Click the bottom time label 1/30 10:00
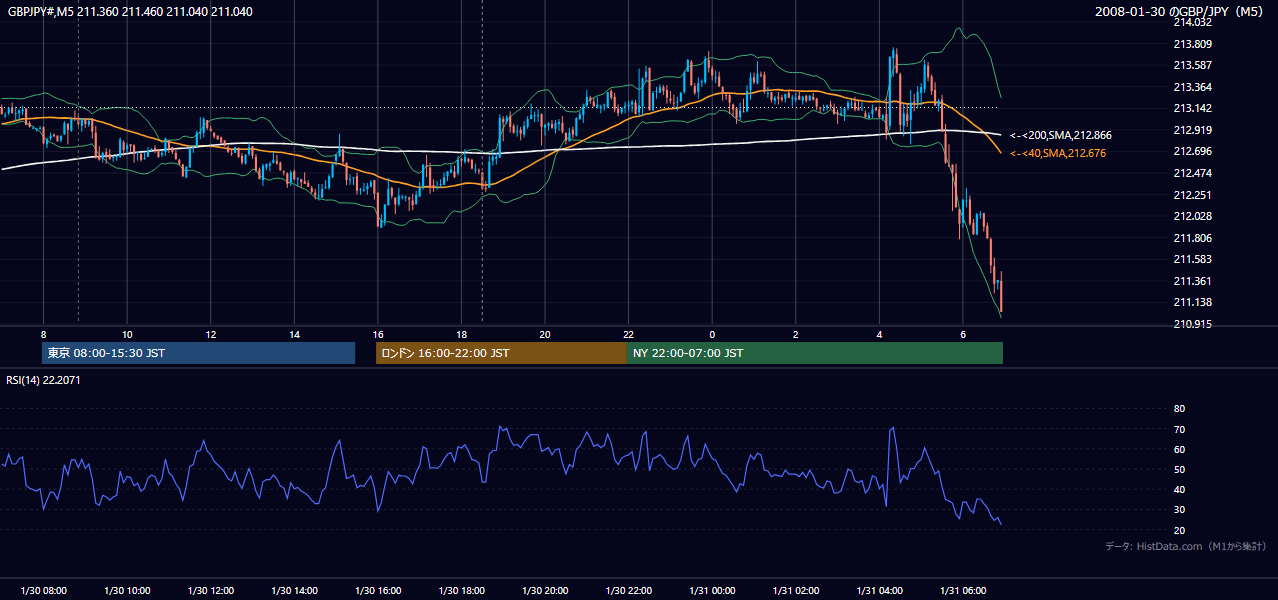The width and height of the screenshot is (1278, 600). coord(127,590)
